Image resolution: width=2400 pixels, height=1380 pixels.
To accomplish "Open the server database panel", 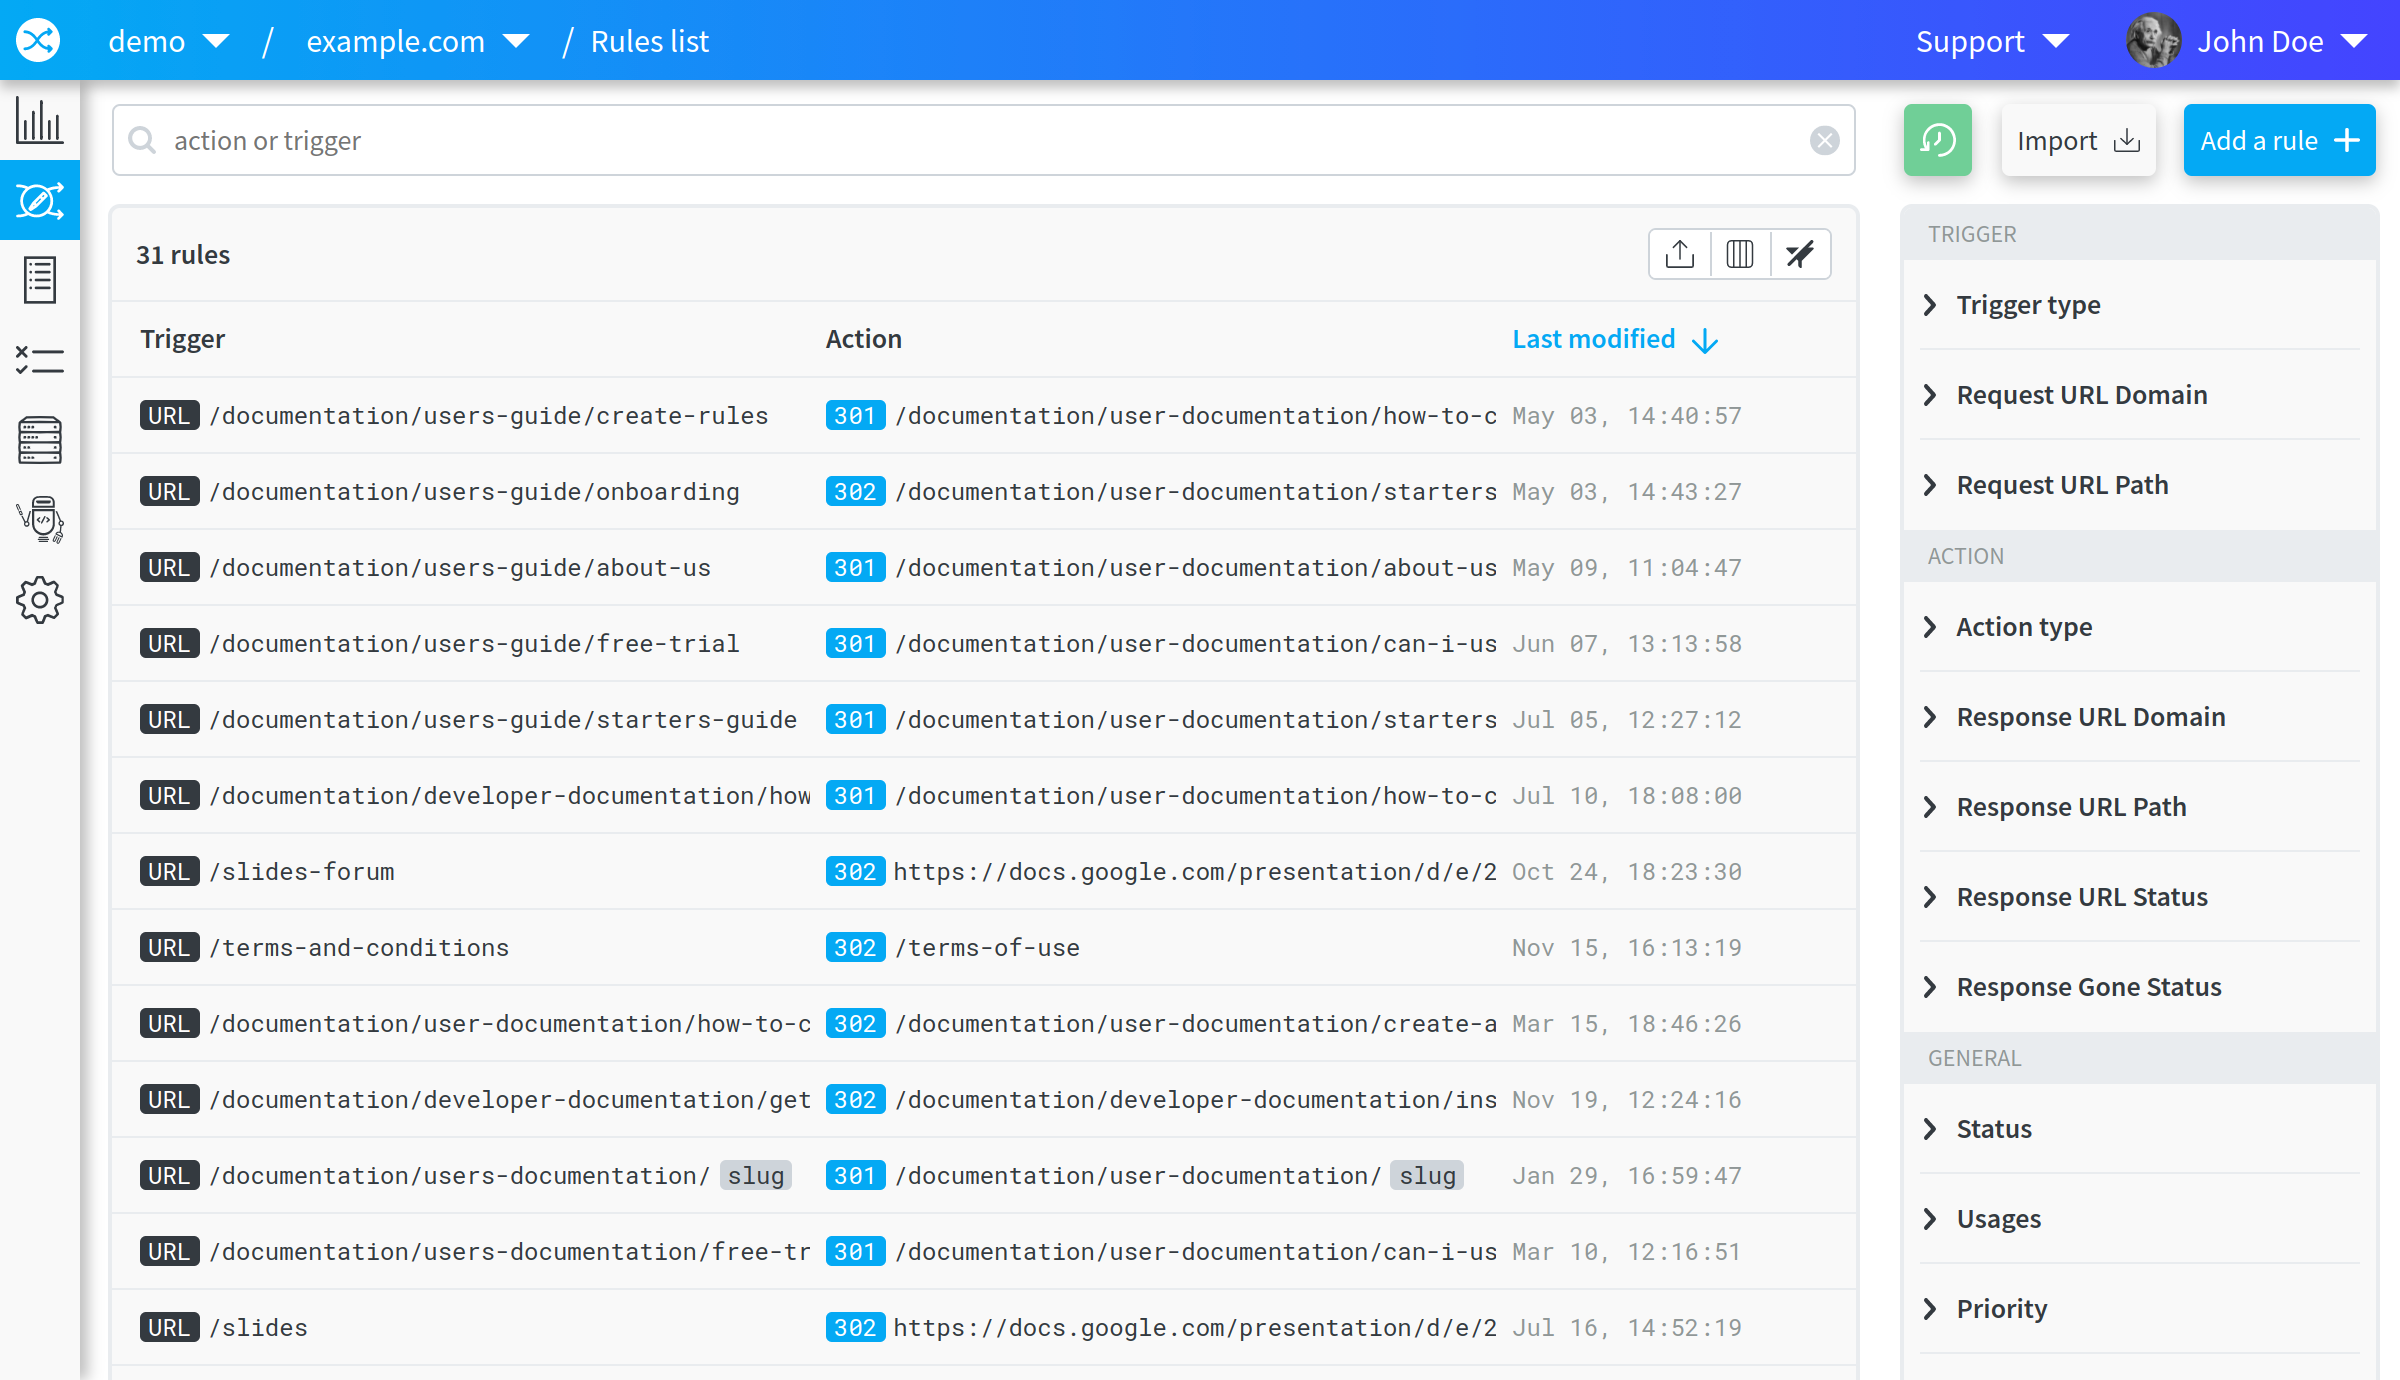I will click(39, 440).
